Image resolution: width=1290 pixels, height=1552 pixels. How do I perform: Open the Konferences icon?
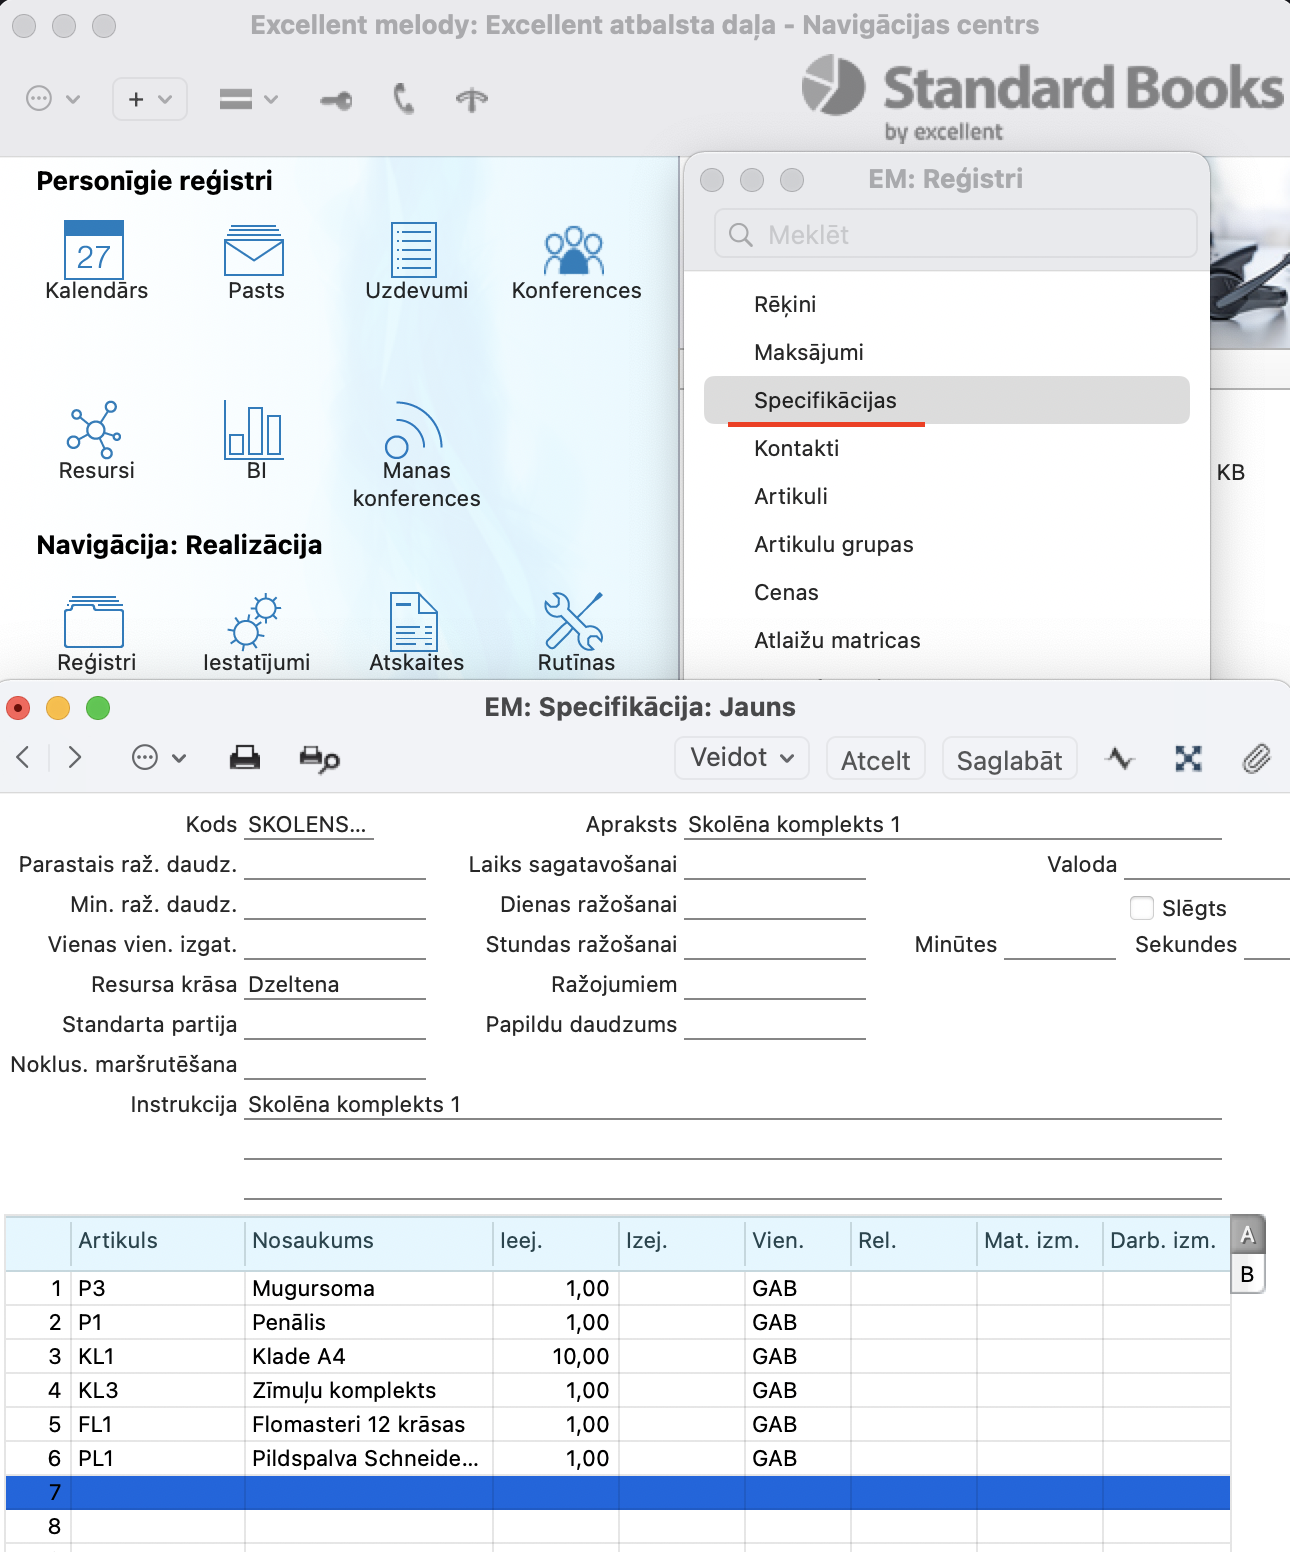(x=574, y=250)
